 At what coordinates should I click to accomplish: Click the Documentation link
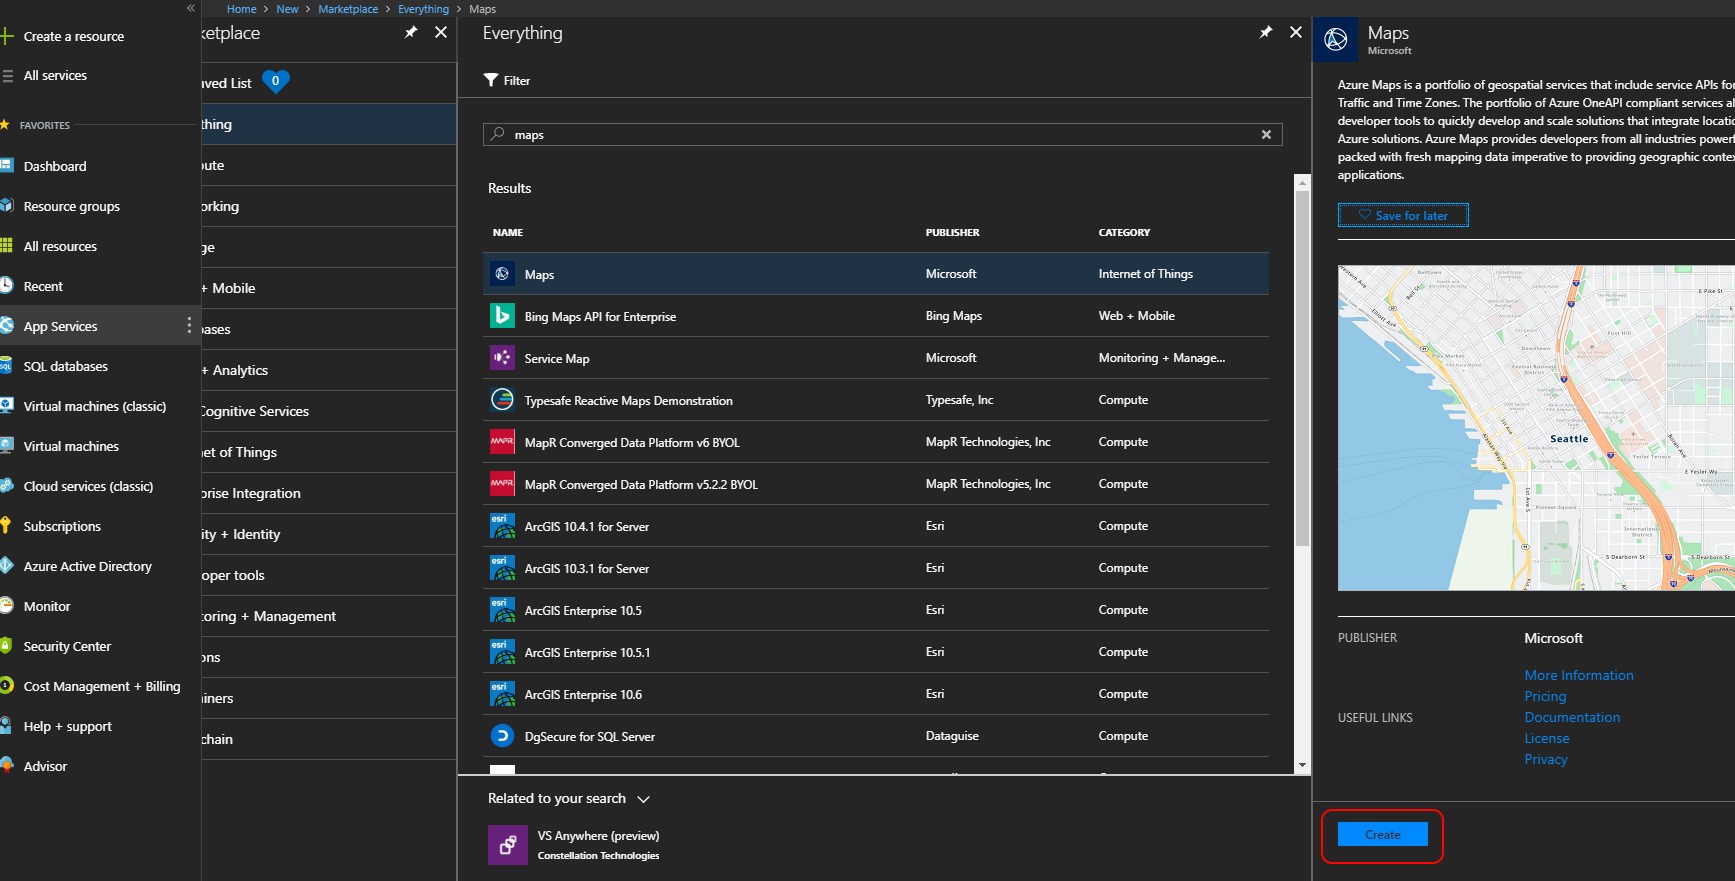[1572, 717]
